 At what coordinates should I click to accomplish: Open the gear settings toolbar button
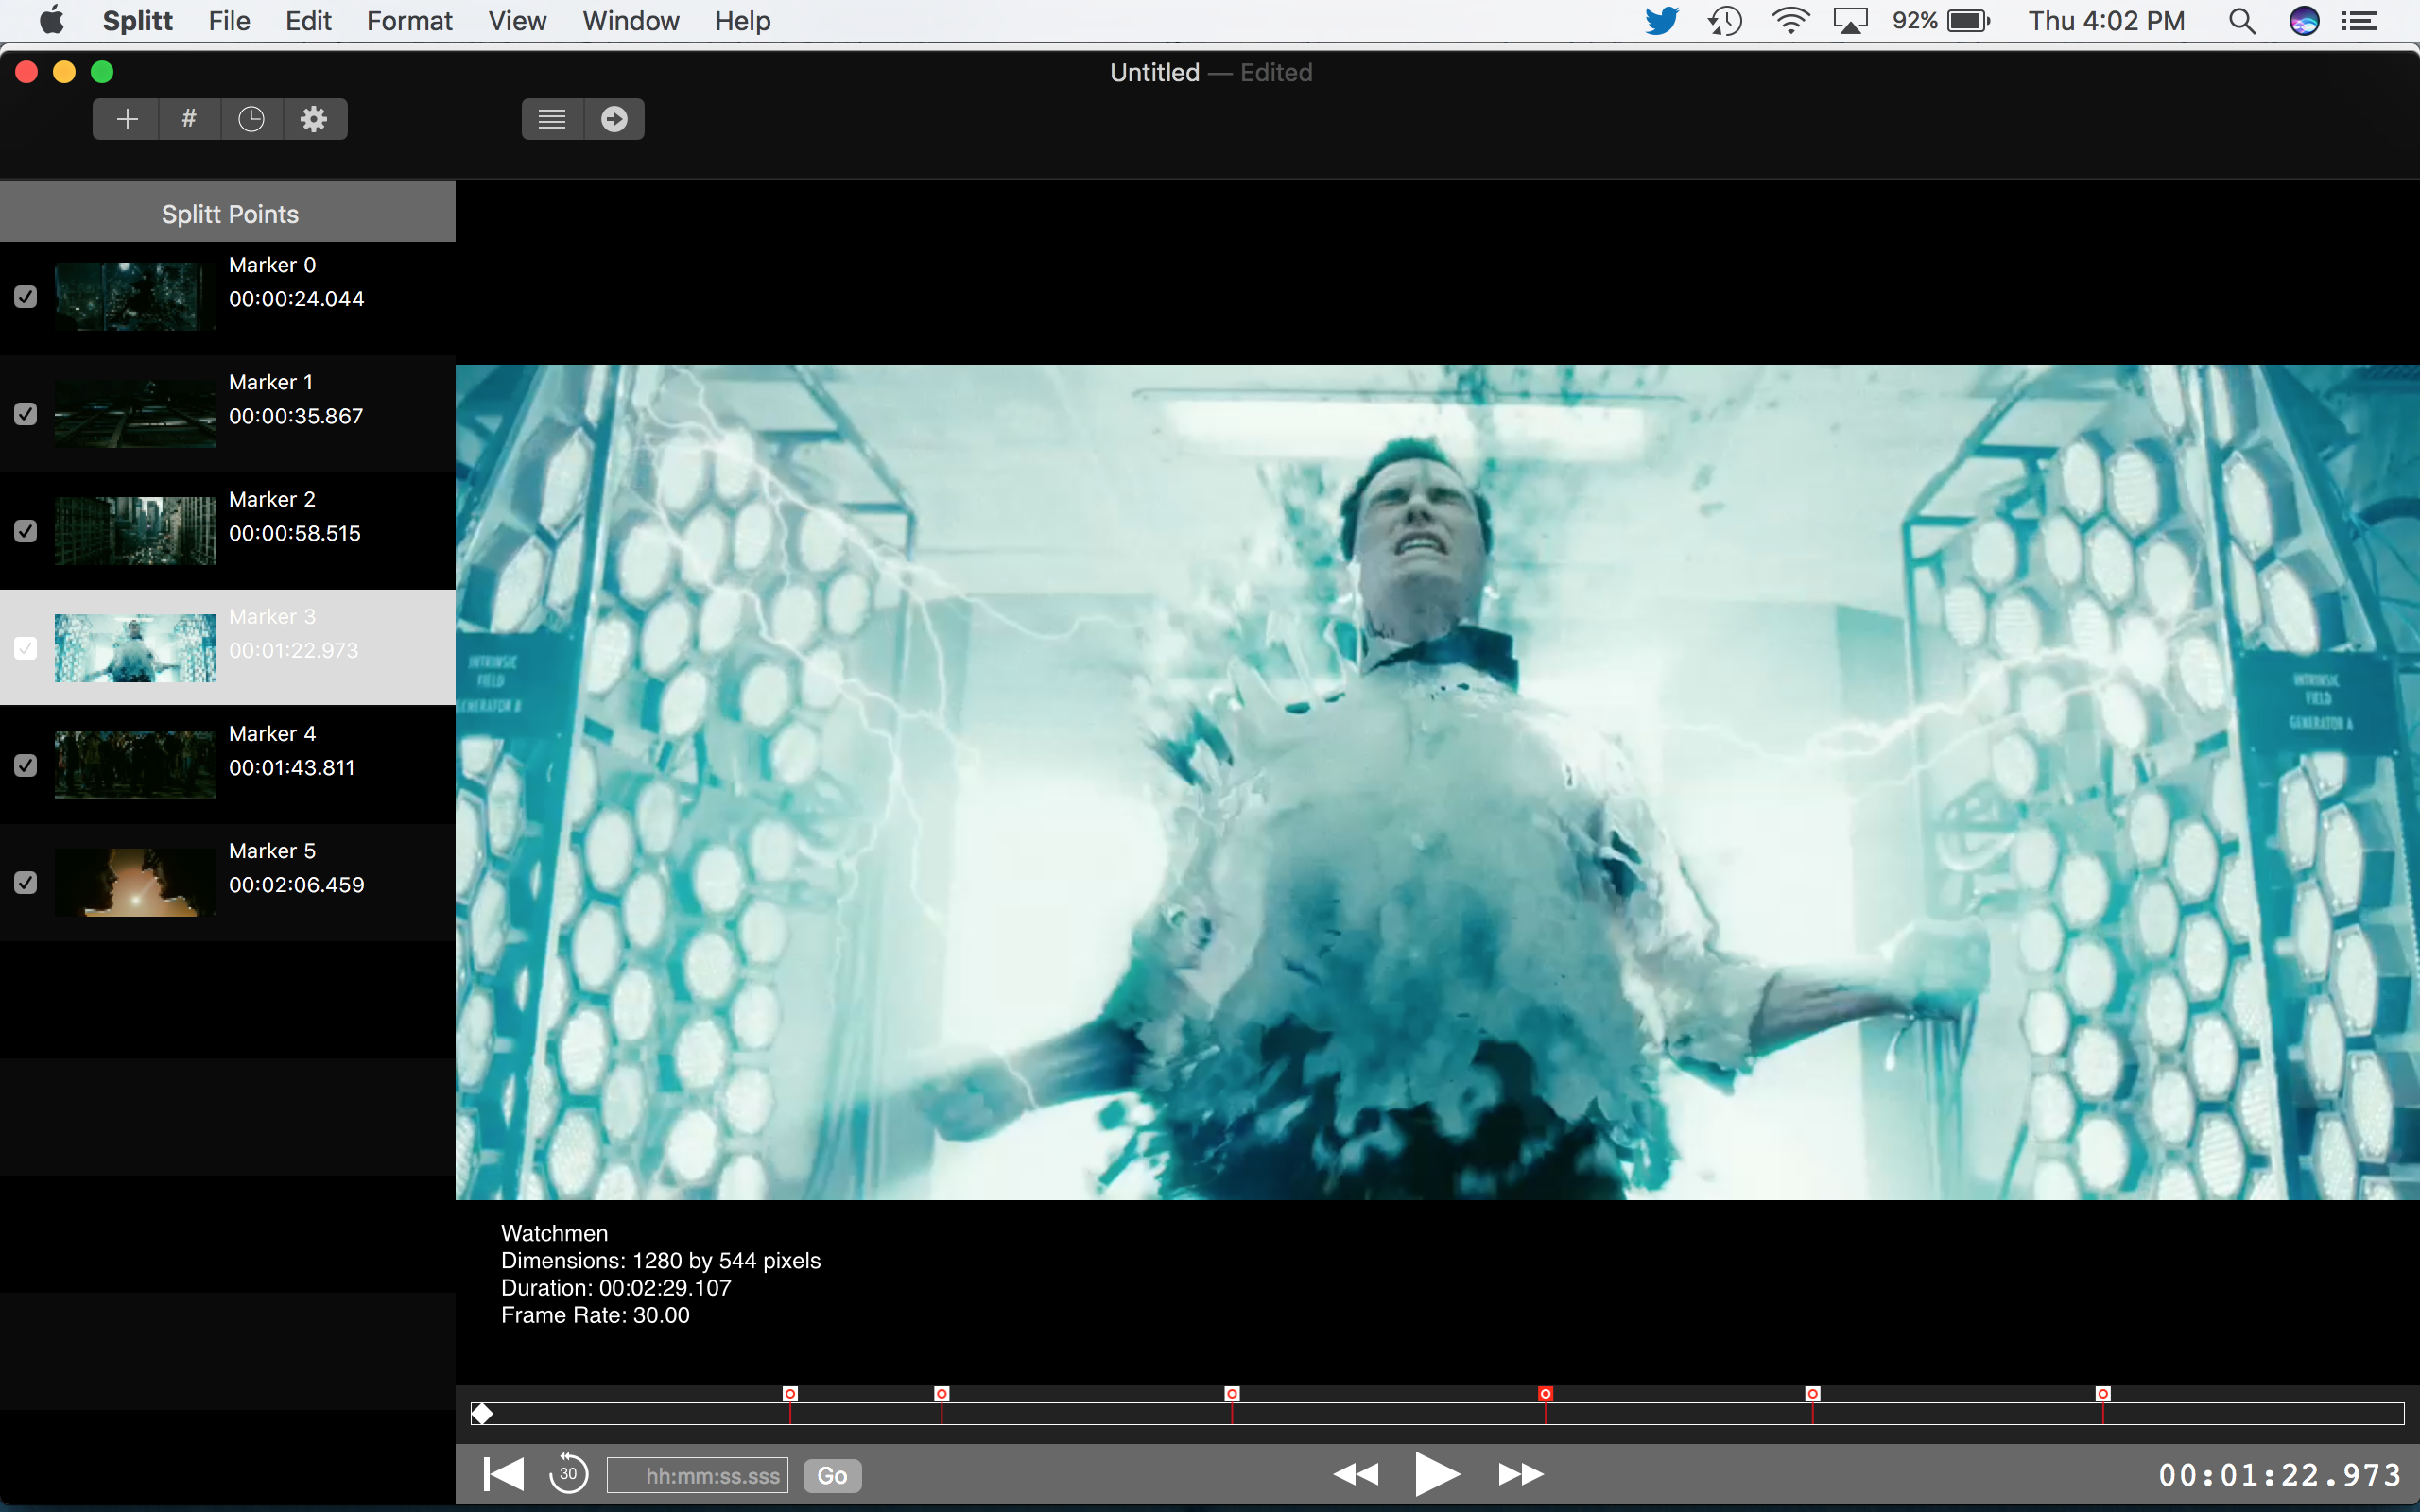(x=314, y=119)
